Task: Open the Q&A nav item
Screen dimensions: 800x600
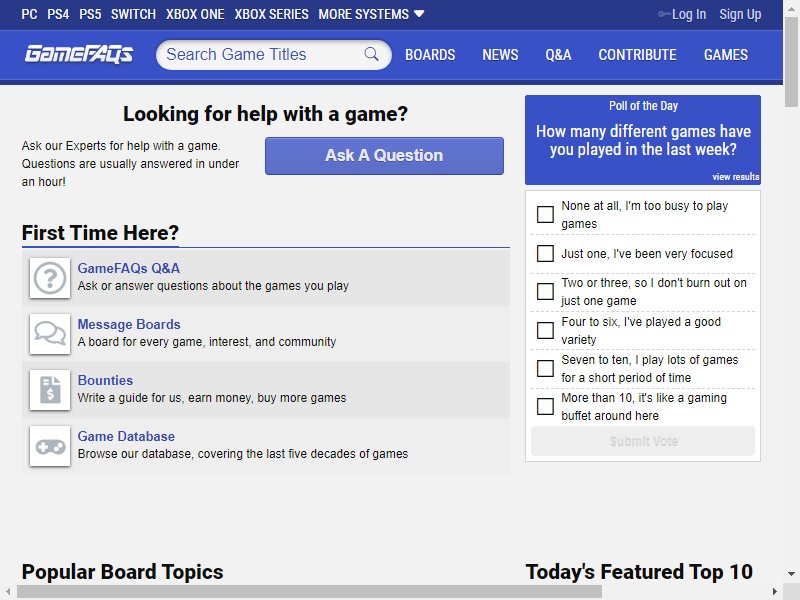Action: [558, 55]
